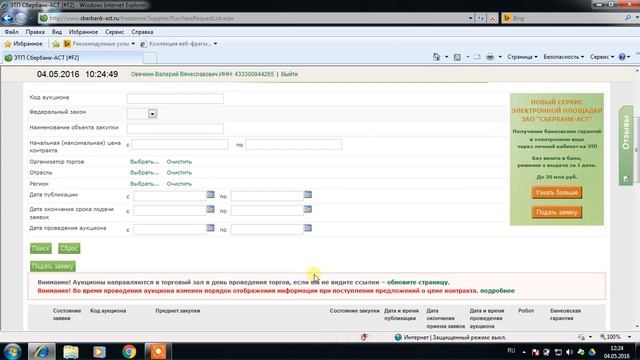Open the green Отзывы side tab
640x360 pixels.
626,145
